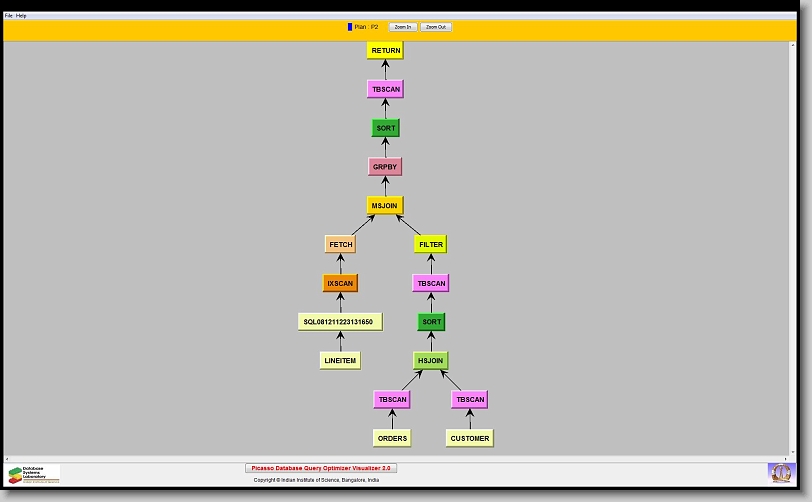
Task: Click the Picasso Database Query Optimizer Visualizer button
Action: pos(321,468)
